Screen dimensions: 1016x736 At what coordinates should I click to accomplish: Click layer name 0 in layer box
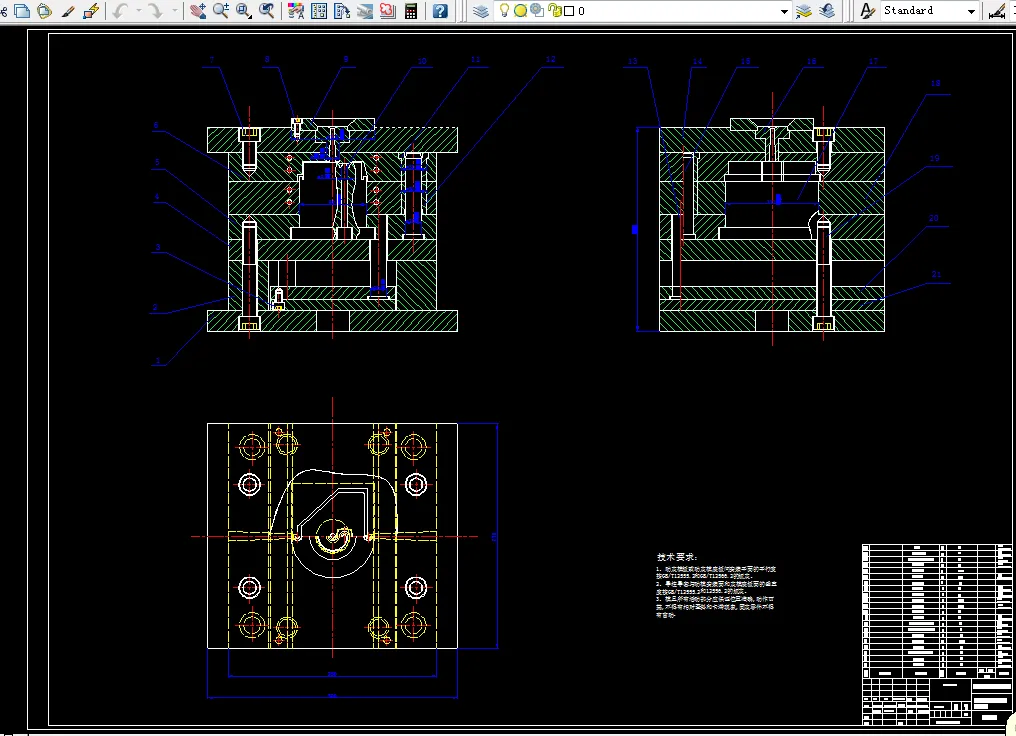point(581,11)
